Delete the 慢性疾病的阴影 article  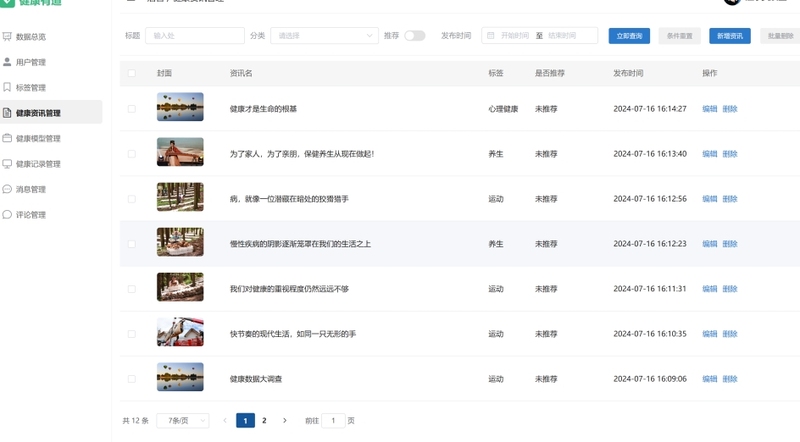click(x=730, y=244)
